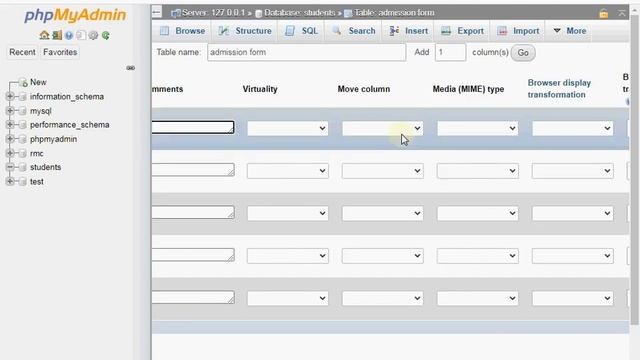Open Move column dropdown in third row

382,213
